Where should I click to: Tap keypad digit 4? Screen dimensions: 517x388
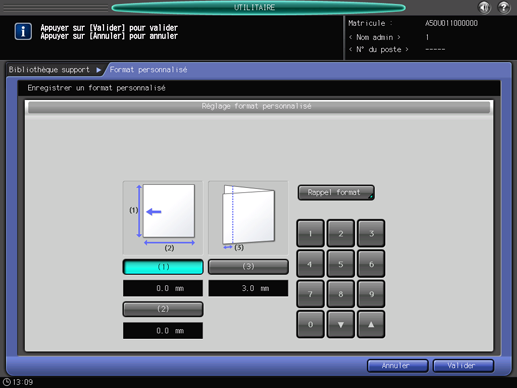pyautogui.click(x=310, y=264)
